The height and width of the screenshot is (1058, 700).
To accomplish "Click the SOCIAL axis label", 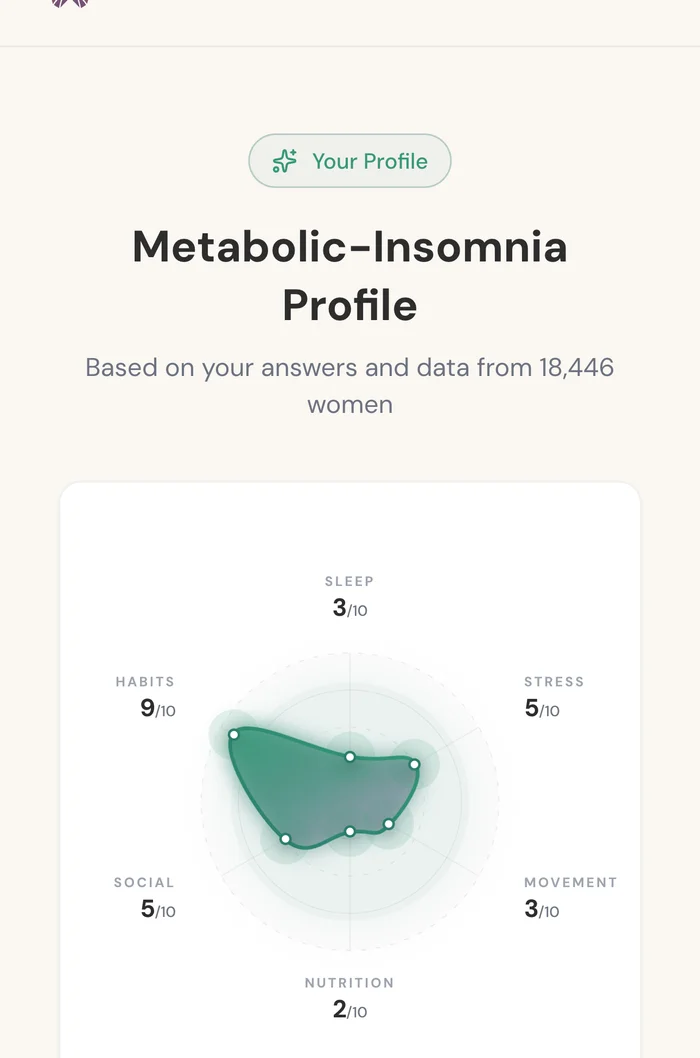I will tap(144, 882).
